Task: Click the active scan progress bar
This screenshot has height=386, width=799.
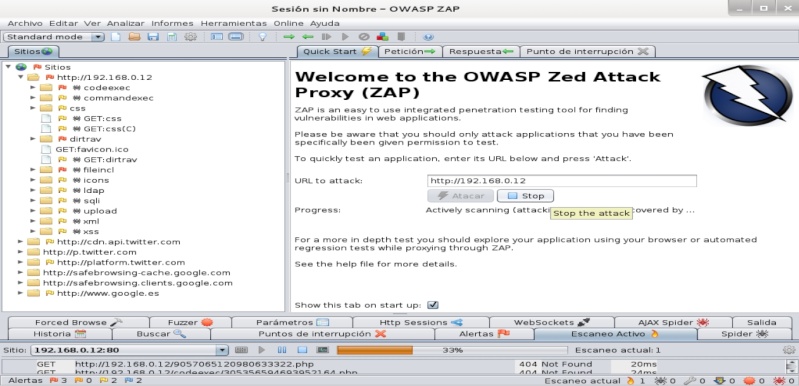Action: pyautogui.click(x=452, y=350)
